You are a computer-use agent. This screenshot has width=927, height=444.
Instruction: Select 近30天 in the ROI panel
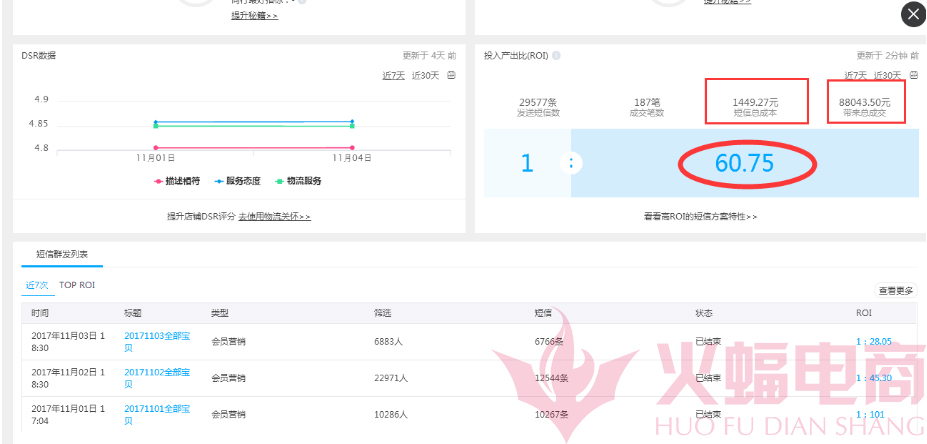(x=887, y=76)
